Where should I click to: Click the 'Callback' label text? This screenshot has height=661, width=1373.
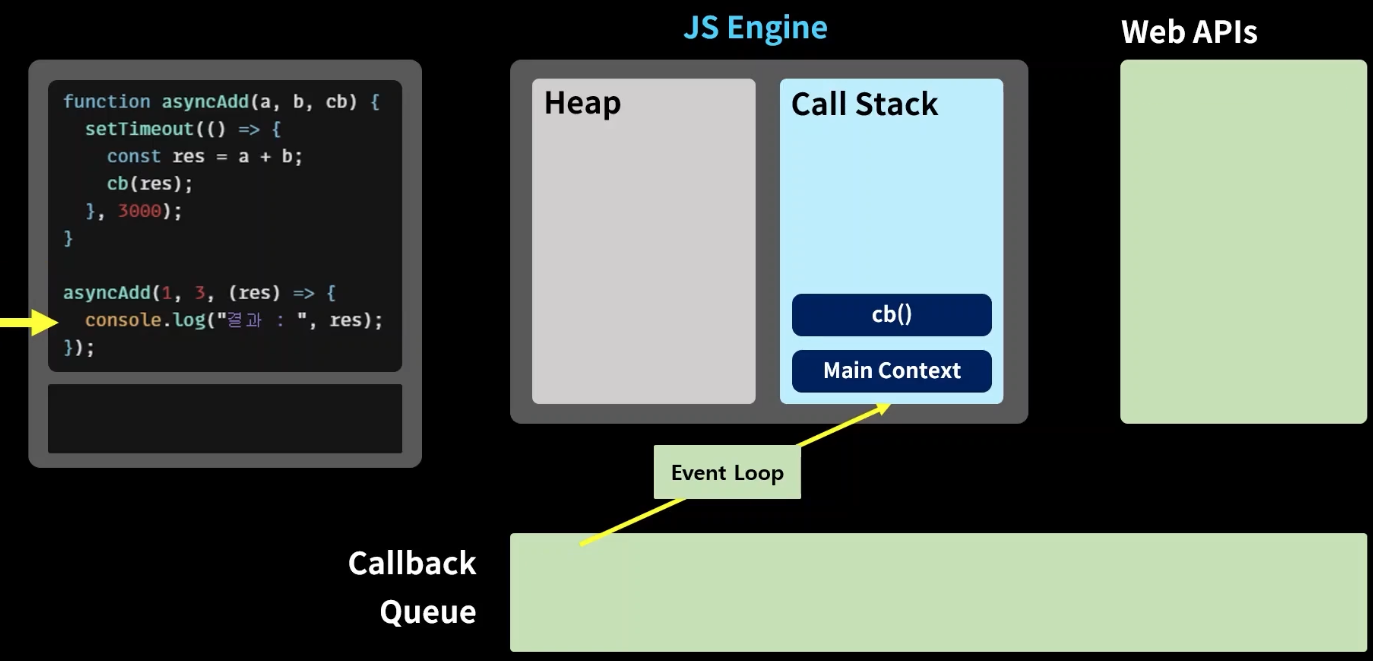click(x=412, y=563)
